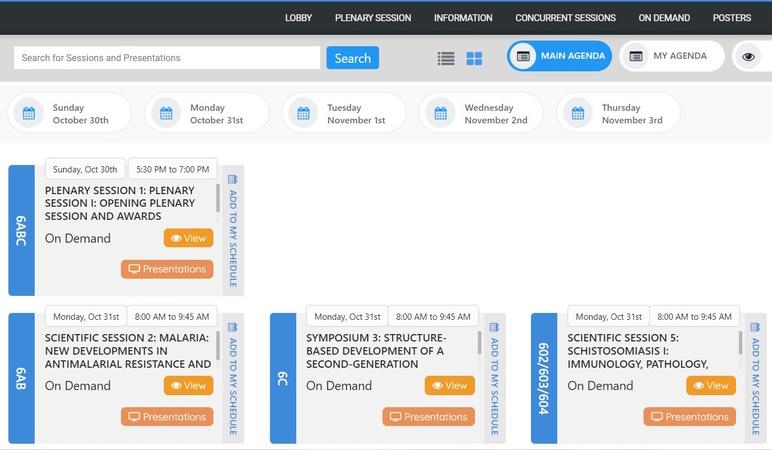Add Symposium 3 to my schedule
The image size is (772, 450).
(494, 378)
